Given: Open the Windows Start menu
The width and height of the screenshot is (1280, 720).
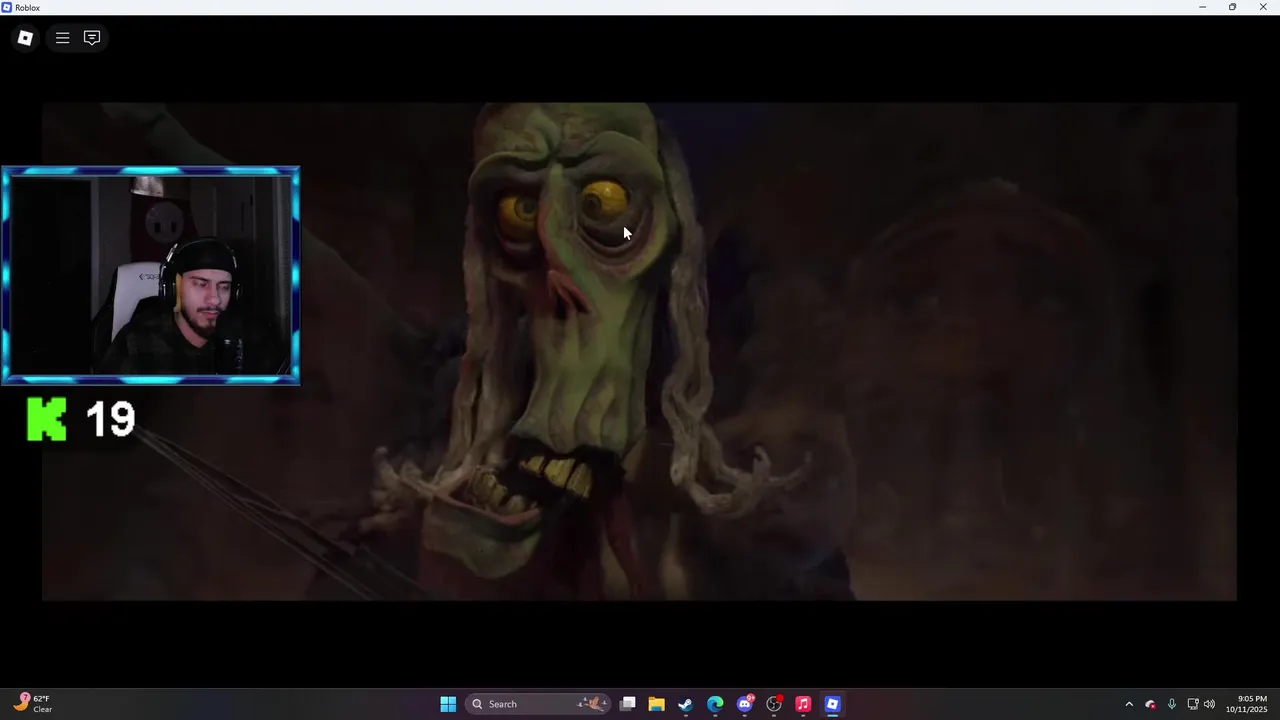Looking at the screenshot, I should pos(448,704).
